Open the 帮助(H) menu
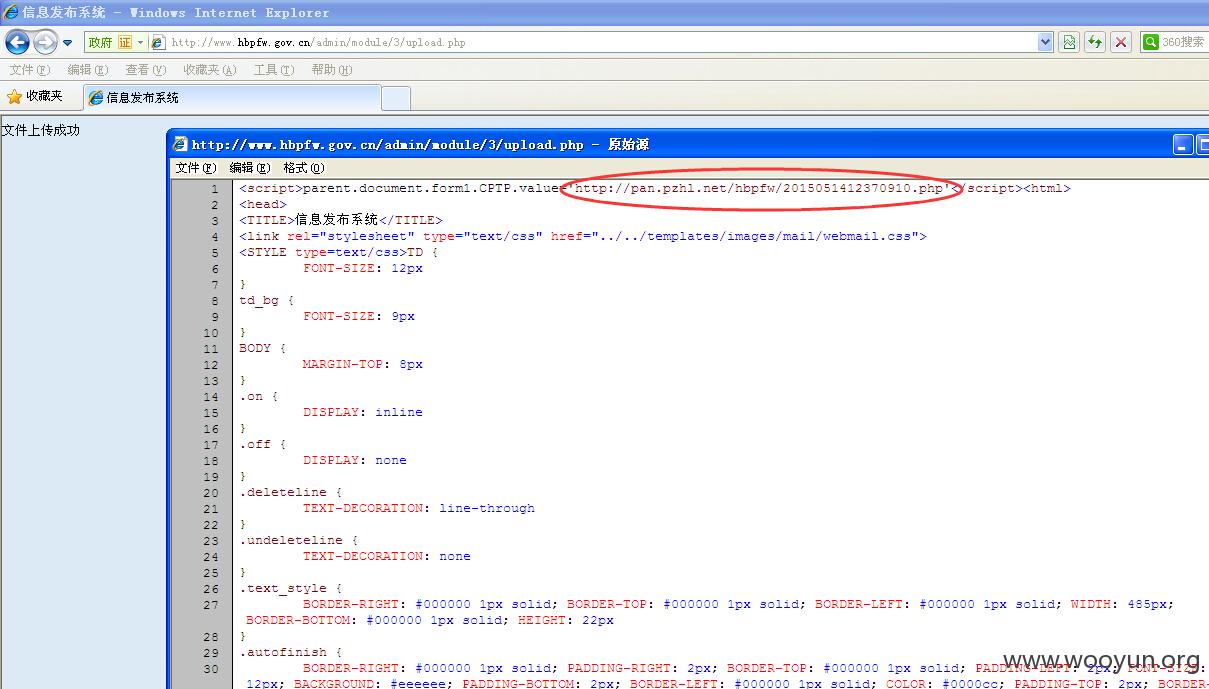Image resolution: width=1209 pixels, height=689 pixels. click(331, 70)
